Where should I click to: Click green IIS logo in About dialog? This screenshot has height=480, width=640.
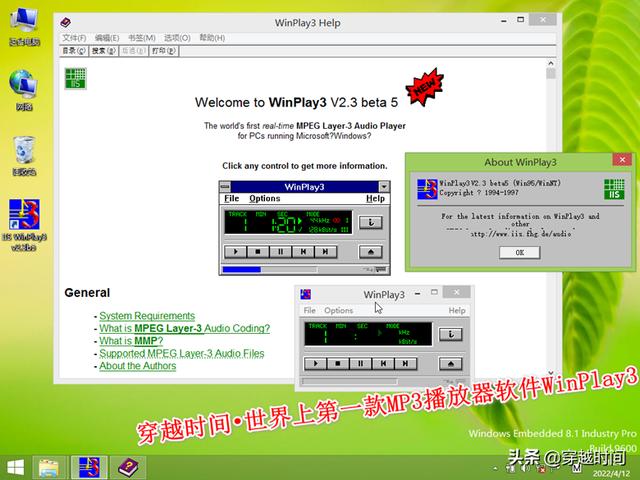coord(614,189)
